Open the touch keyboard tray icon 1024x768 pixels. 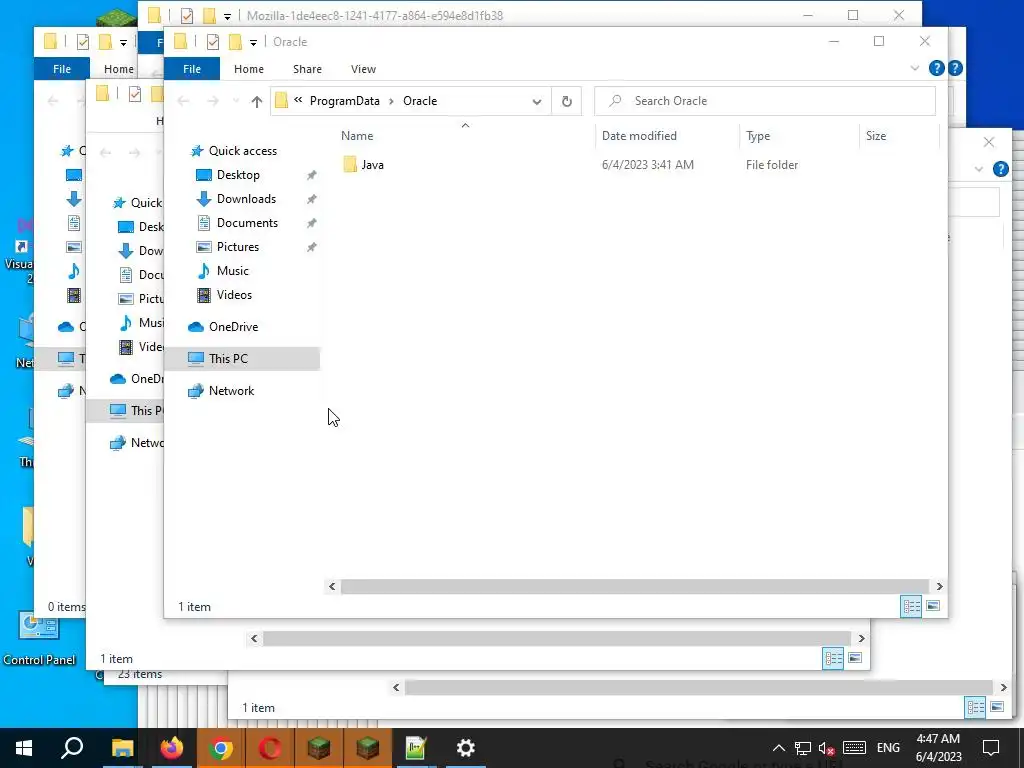click(x=854, y=748)
